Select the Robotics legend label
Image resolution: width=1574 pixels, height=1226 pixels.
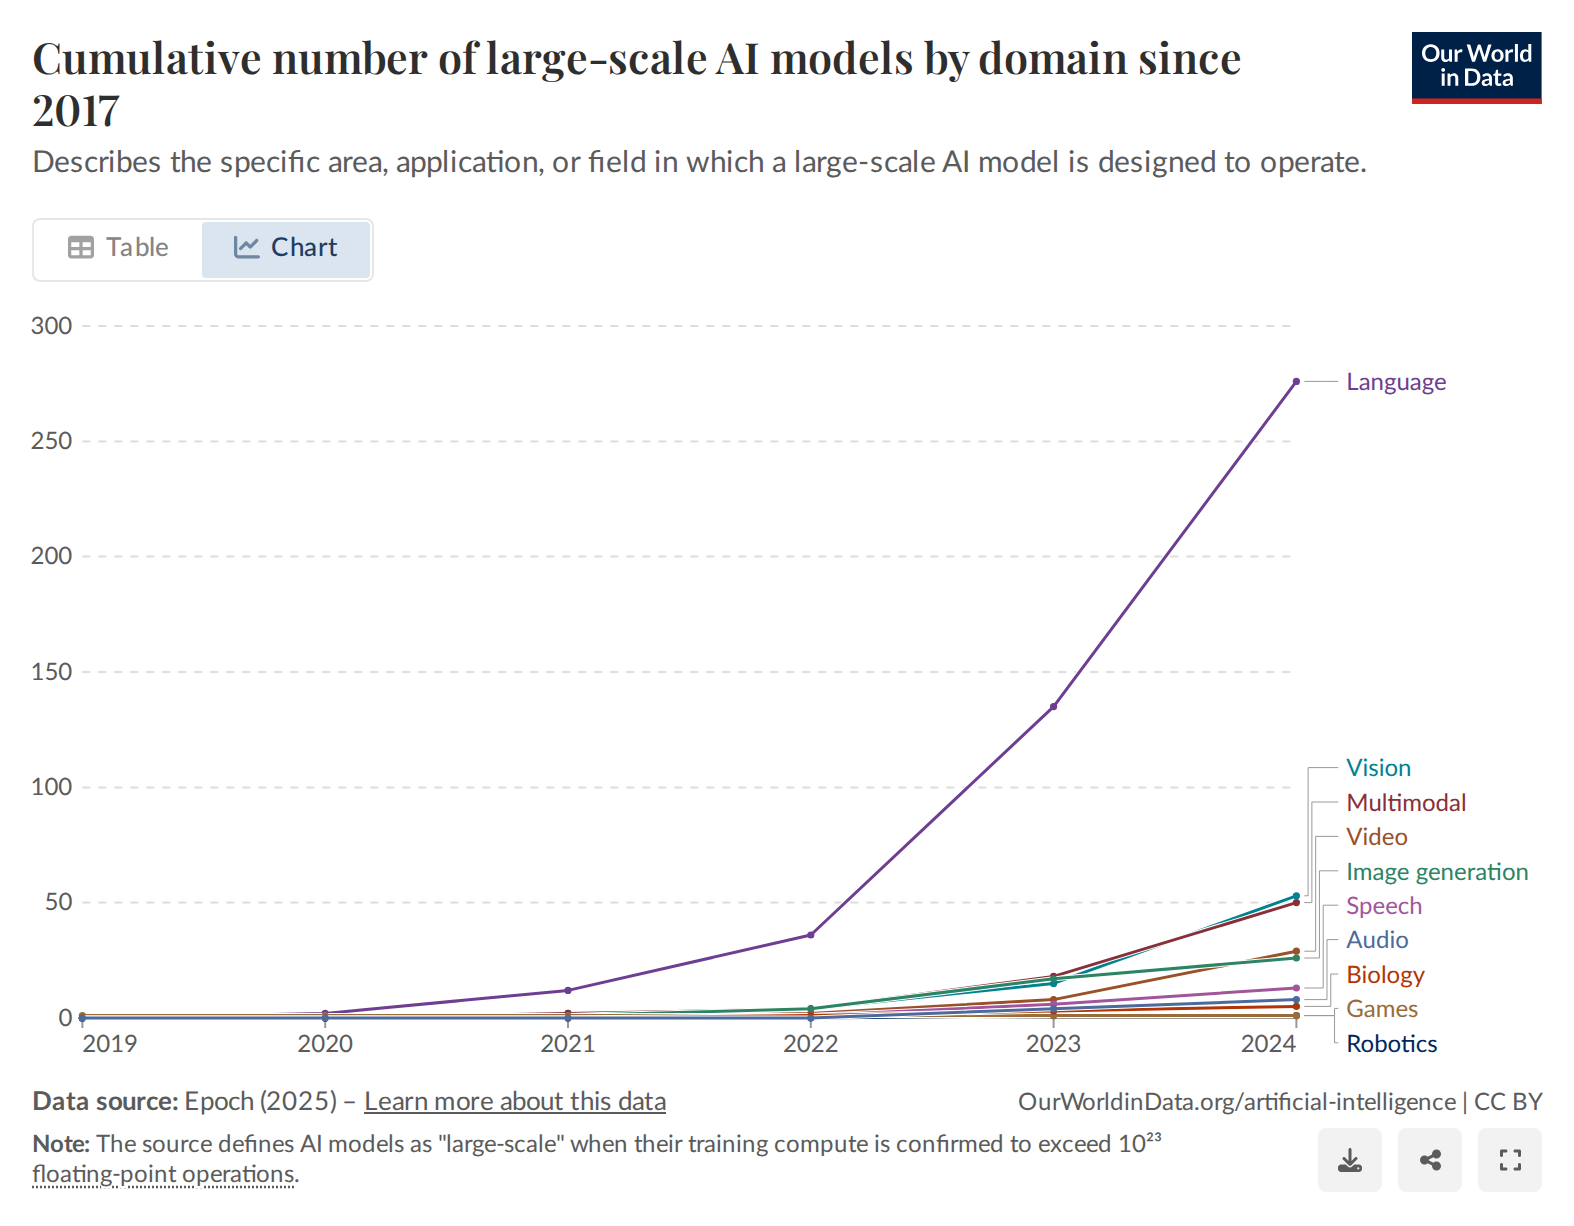1391,1044
